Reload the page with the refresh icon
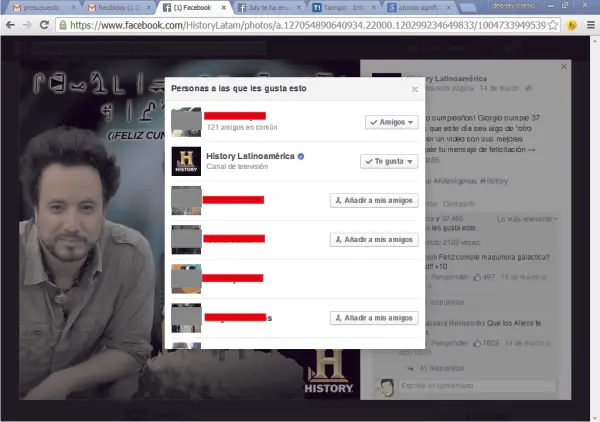 44,25
